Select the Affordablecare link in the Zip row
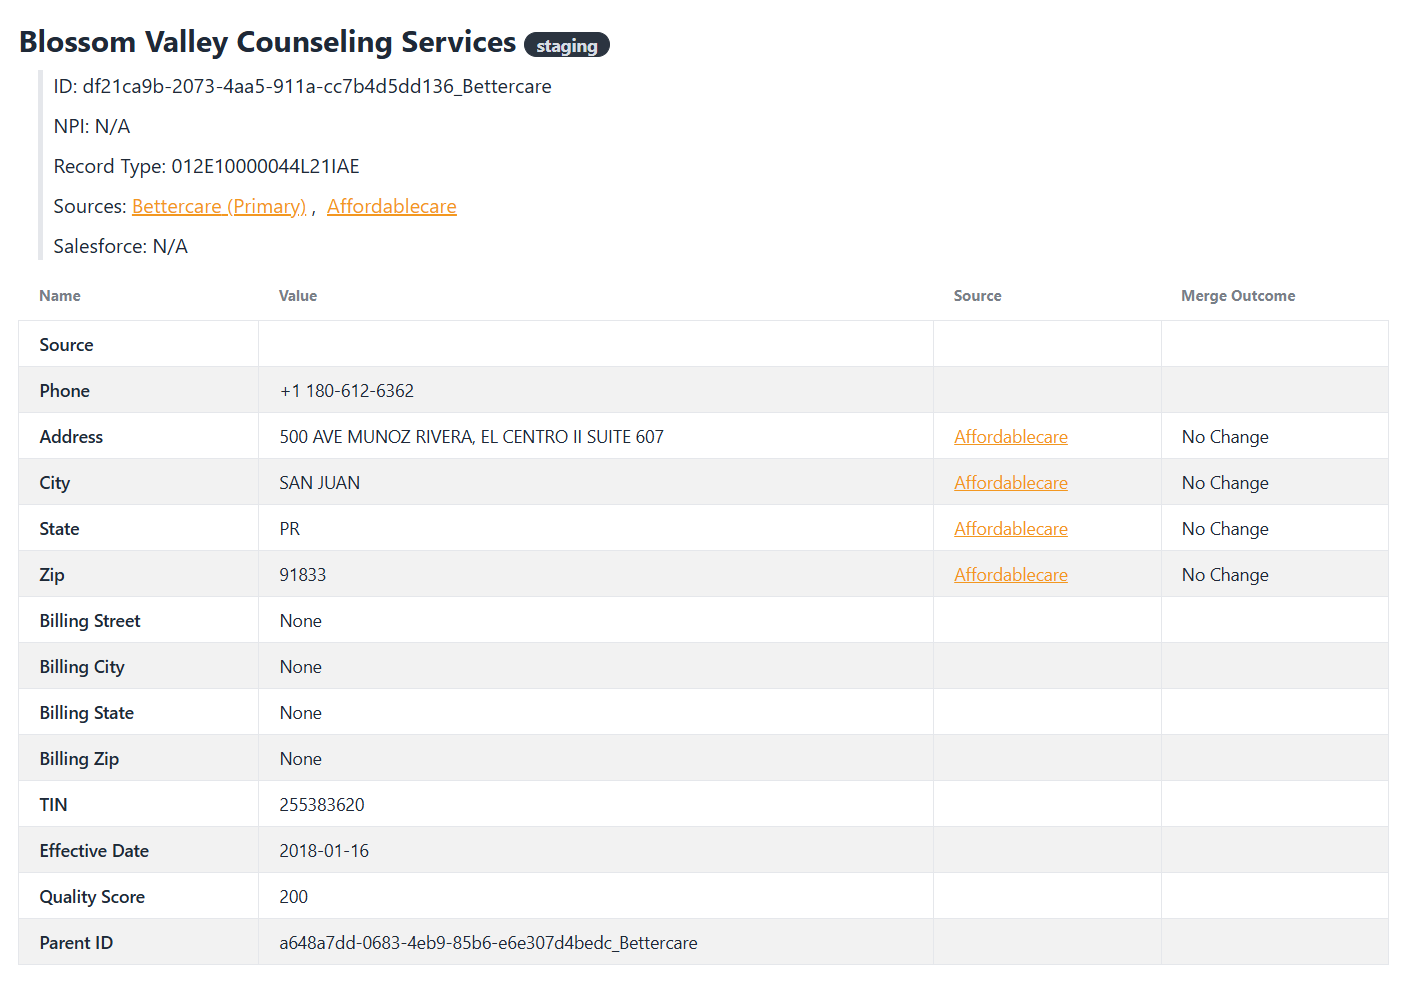Image resolution: width=1403 pixels, height=982 pixels. [x=1010, y=575]
